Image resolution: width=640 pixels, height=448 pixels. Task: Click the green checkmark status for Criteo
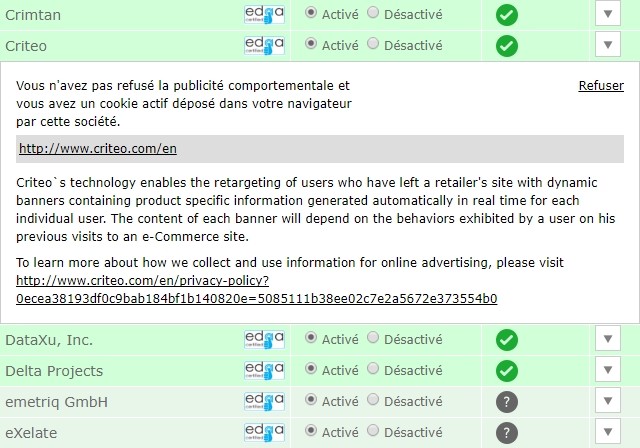point(507,45)
